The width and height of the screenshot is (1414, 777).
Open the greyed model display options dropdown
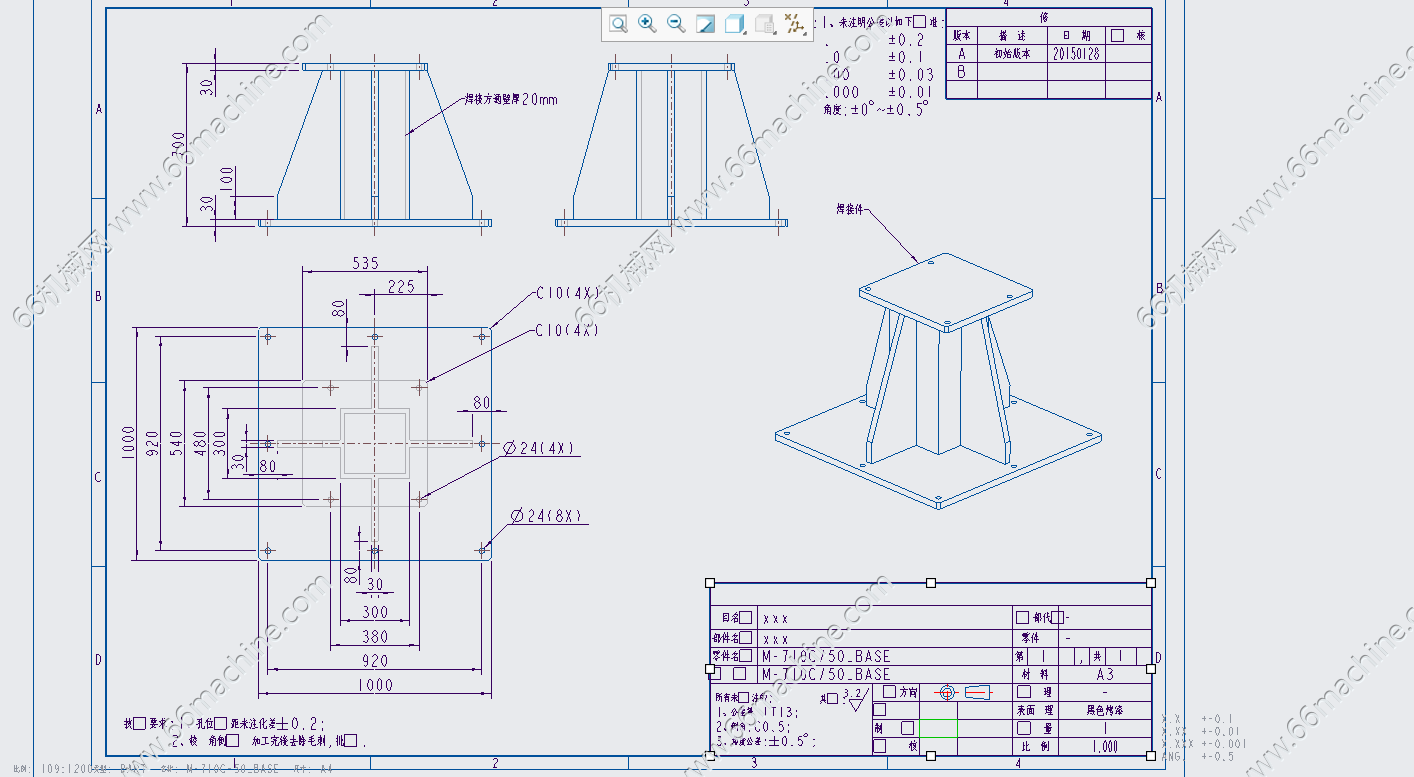766,24
